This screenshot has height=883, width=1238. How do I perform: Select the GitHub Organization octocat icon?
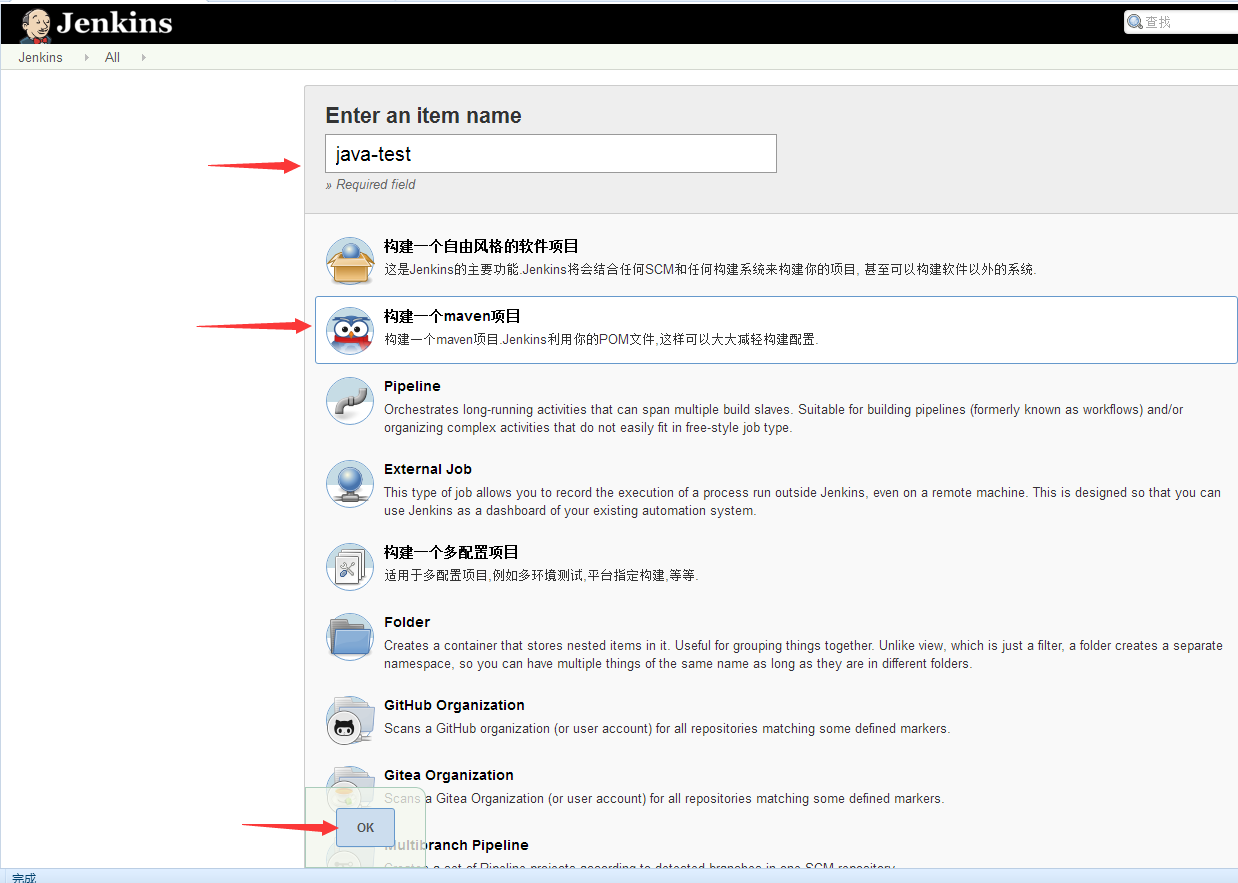[x=350, y=719]
